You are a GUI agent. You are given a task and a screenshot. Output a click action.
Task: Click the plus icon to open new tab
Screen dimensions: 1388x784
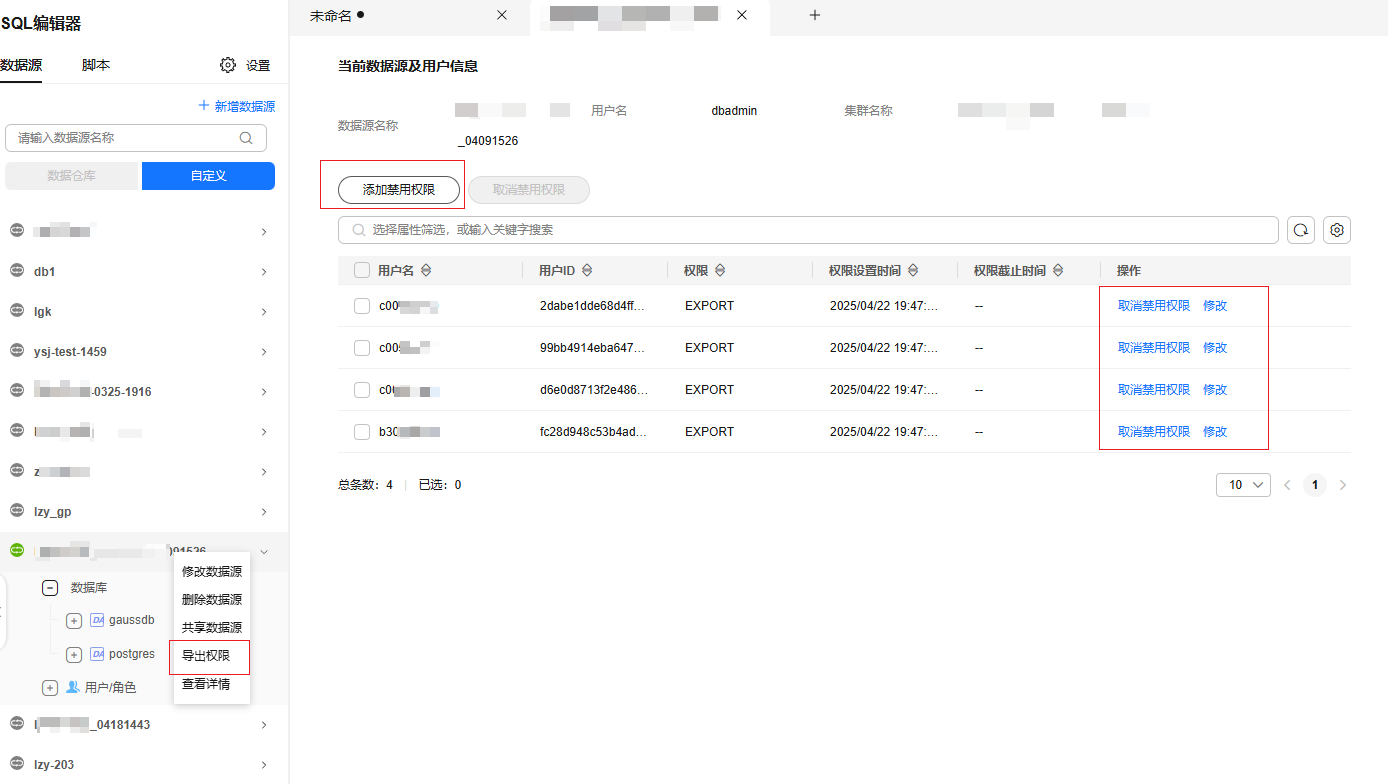tap(814, 15)
